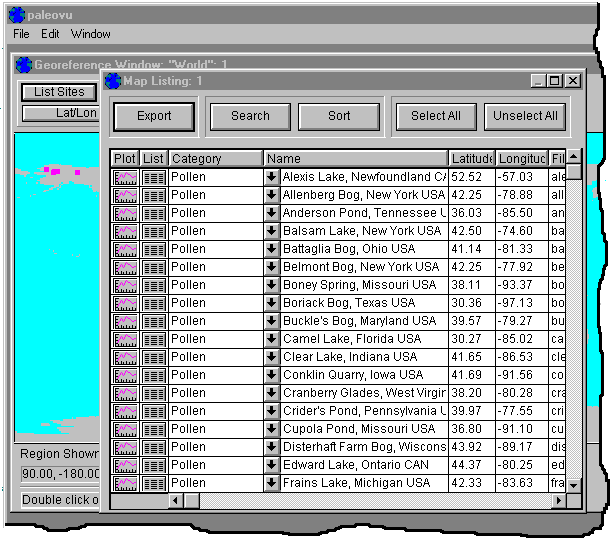Click the Select All button

point(435,116)
